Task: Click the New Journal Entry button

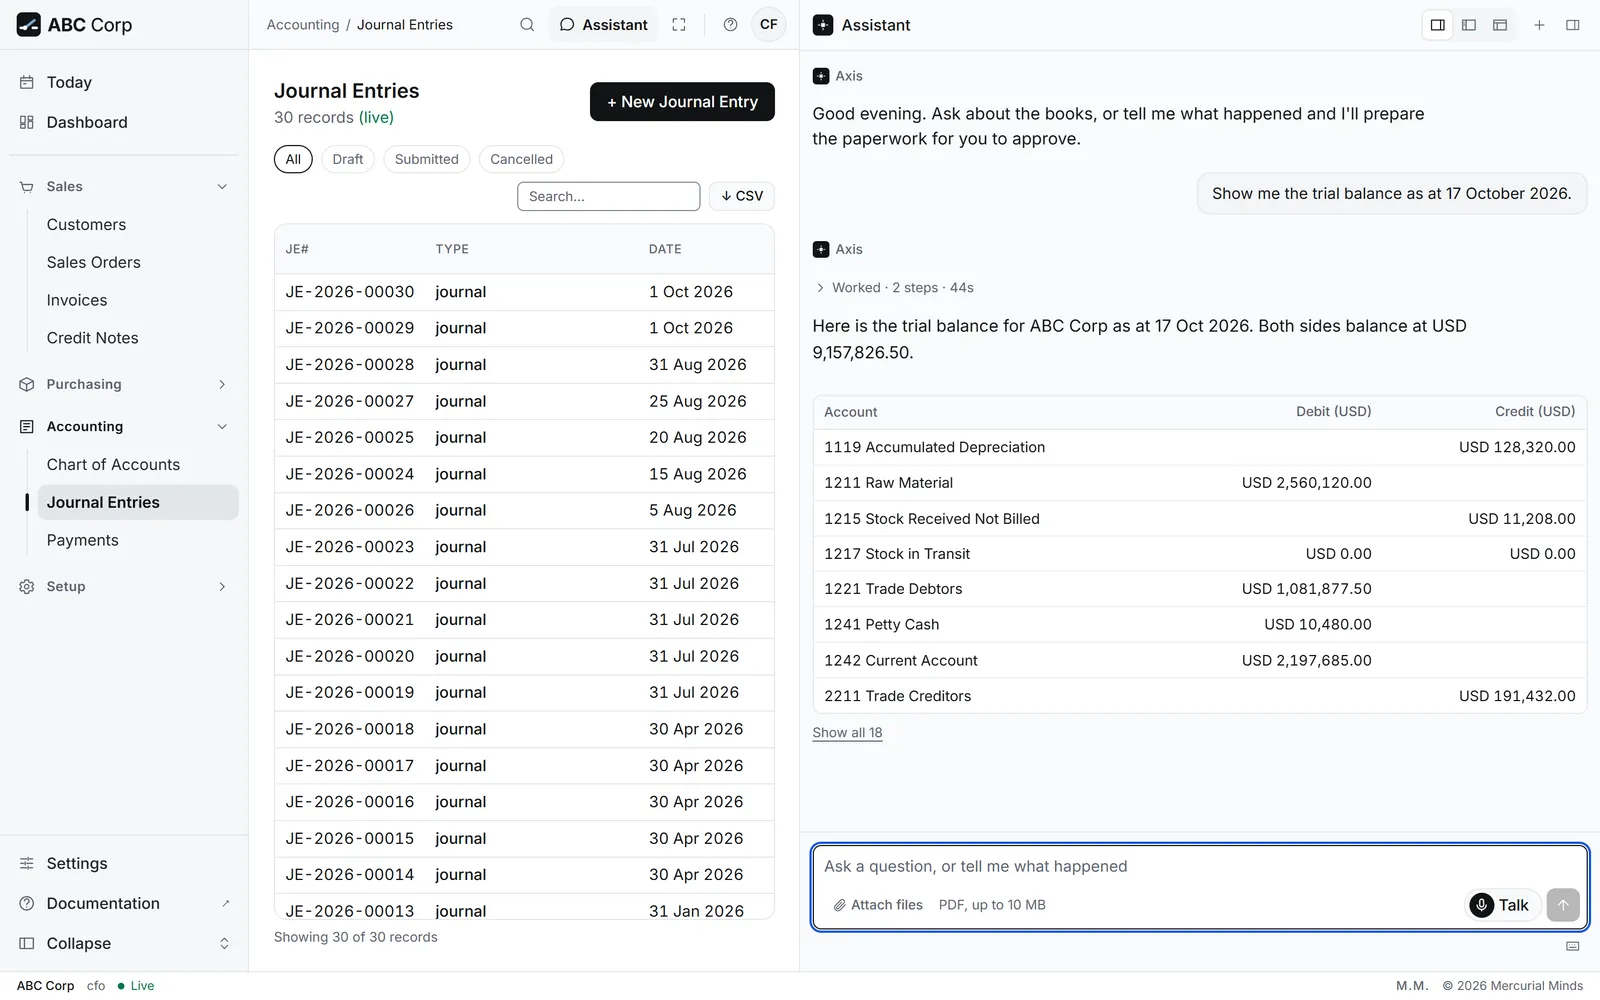Action: [682, 102]
